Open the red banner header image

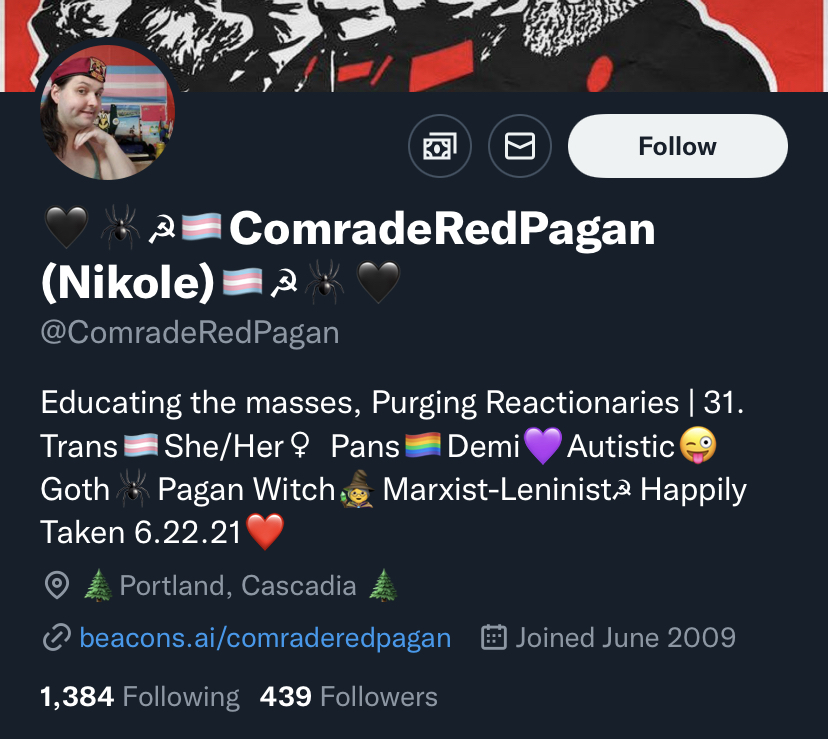(x=414, y=45)
